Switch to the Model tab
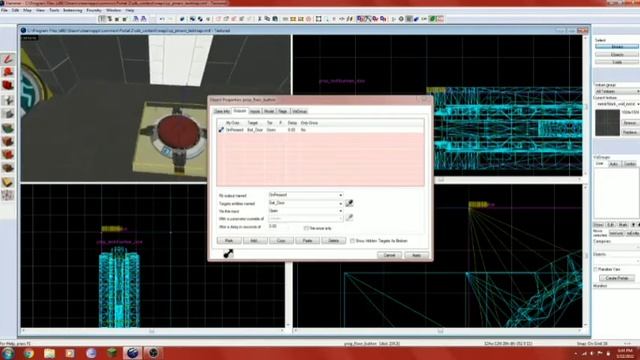This screenshot has height=360, width=640. (269, 111)
